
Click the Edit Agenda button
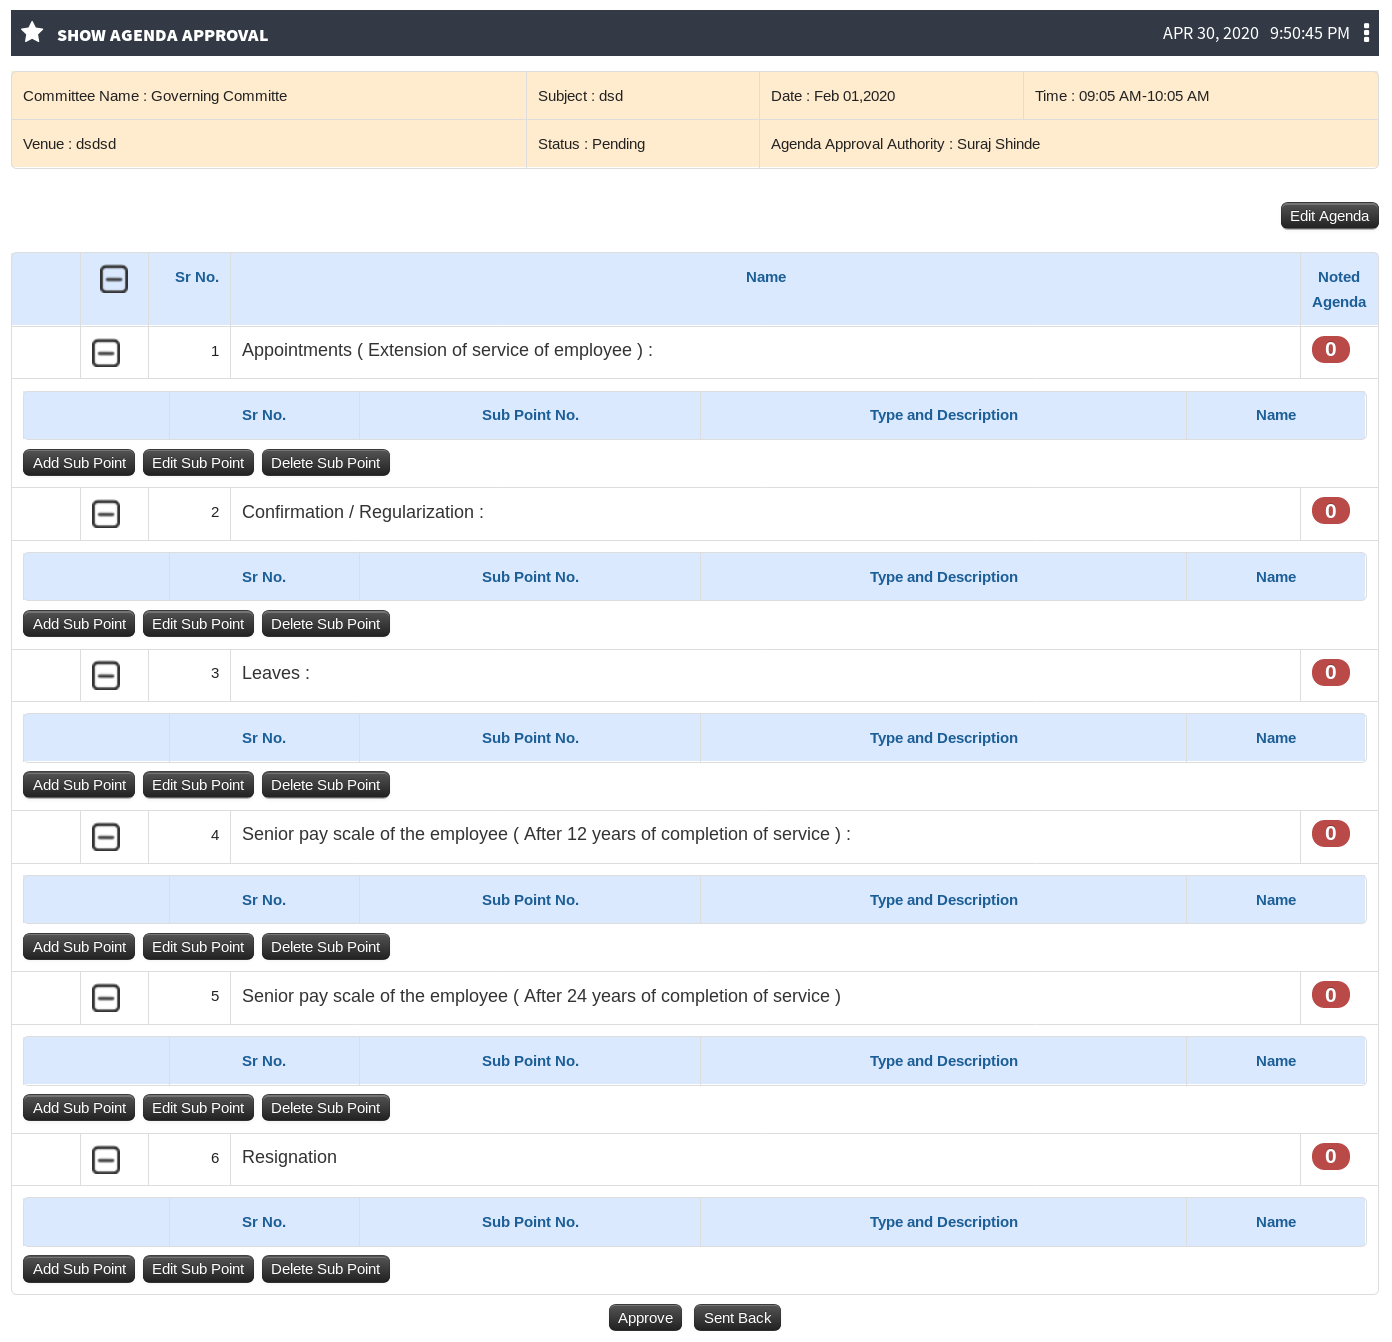pos(1329,216)
